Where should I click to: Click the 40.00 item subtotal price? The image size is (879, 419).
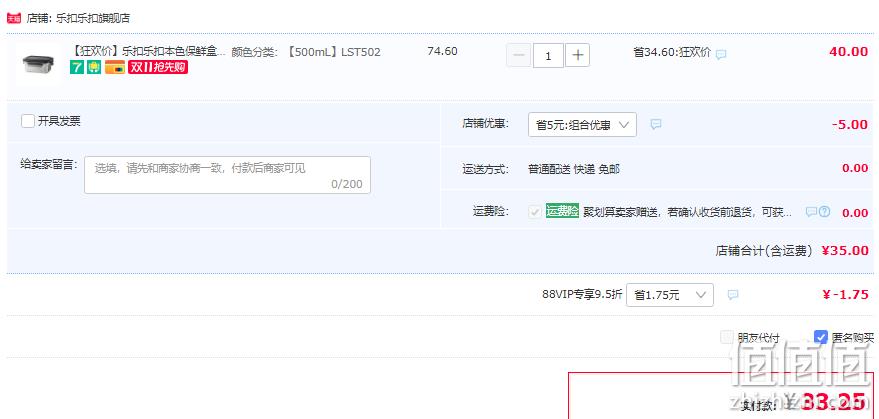(x=848, y=52)
